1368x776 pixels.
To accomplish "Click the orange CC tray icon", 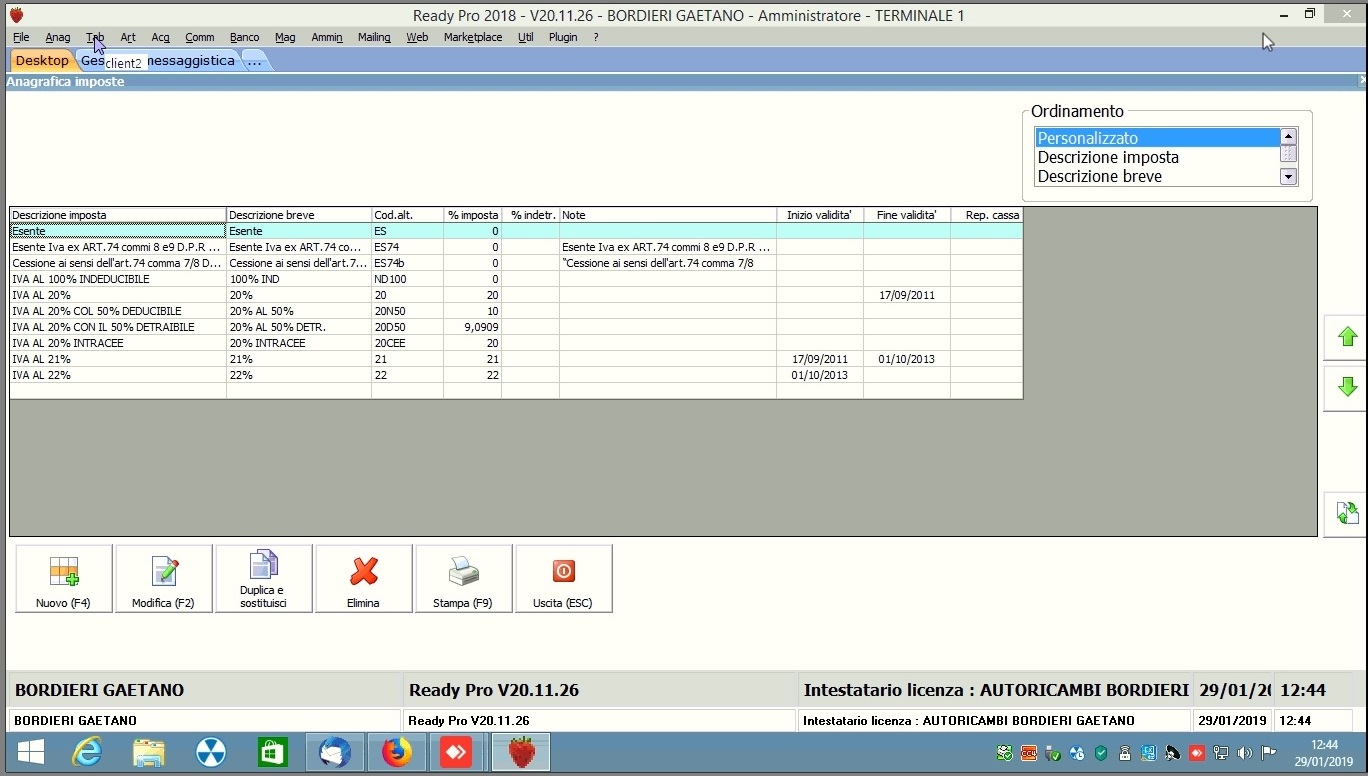I will 1029,753.
